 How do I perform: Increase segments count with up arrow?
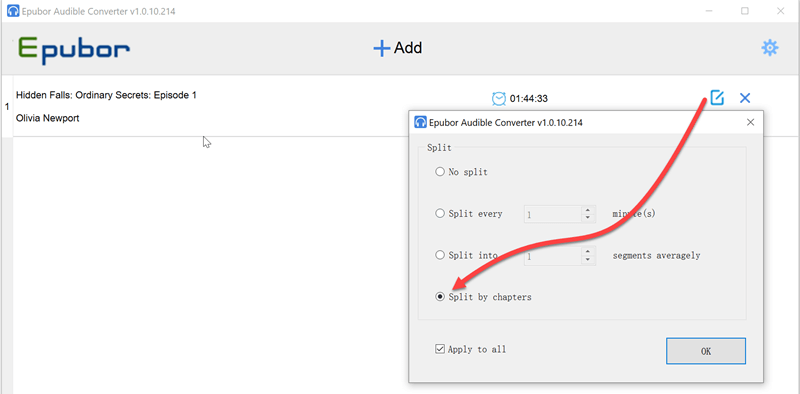coord(588,251)
